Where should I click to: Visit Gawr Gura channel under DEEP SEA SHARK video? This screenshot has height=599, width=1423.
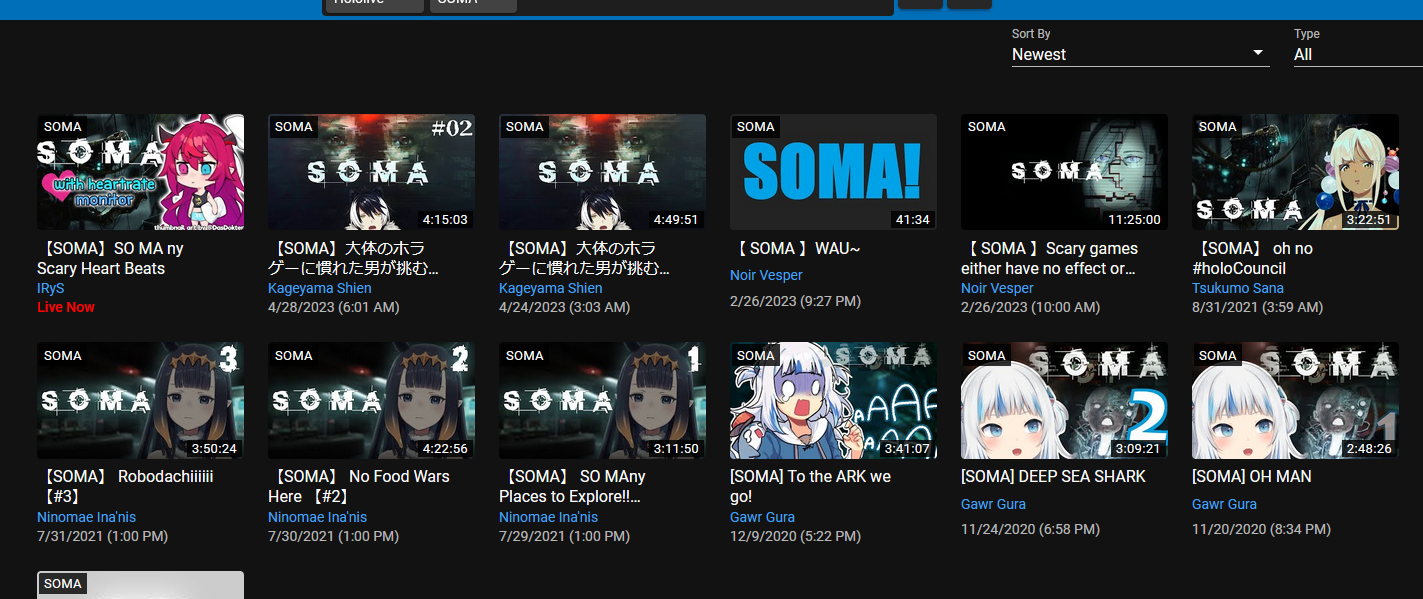[x=994, y=504]
